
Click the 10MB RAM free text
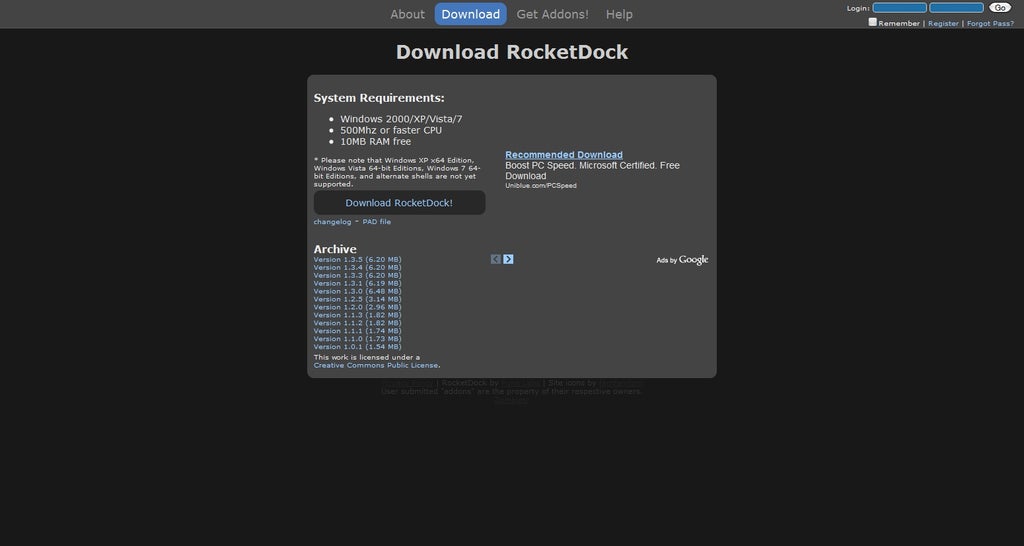coord(376,141)
